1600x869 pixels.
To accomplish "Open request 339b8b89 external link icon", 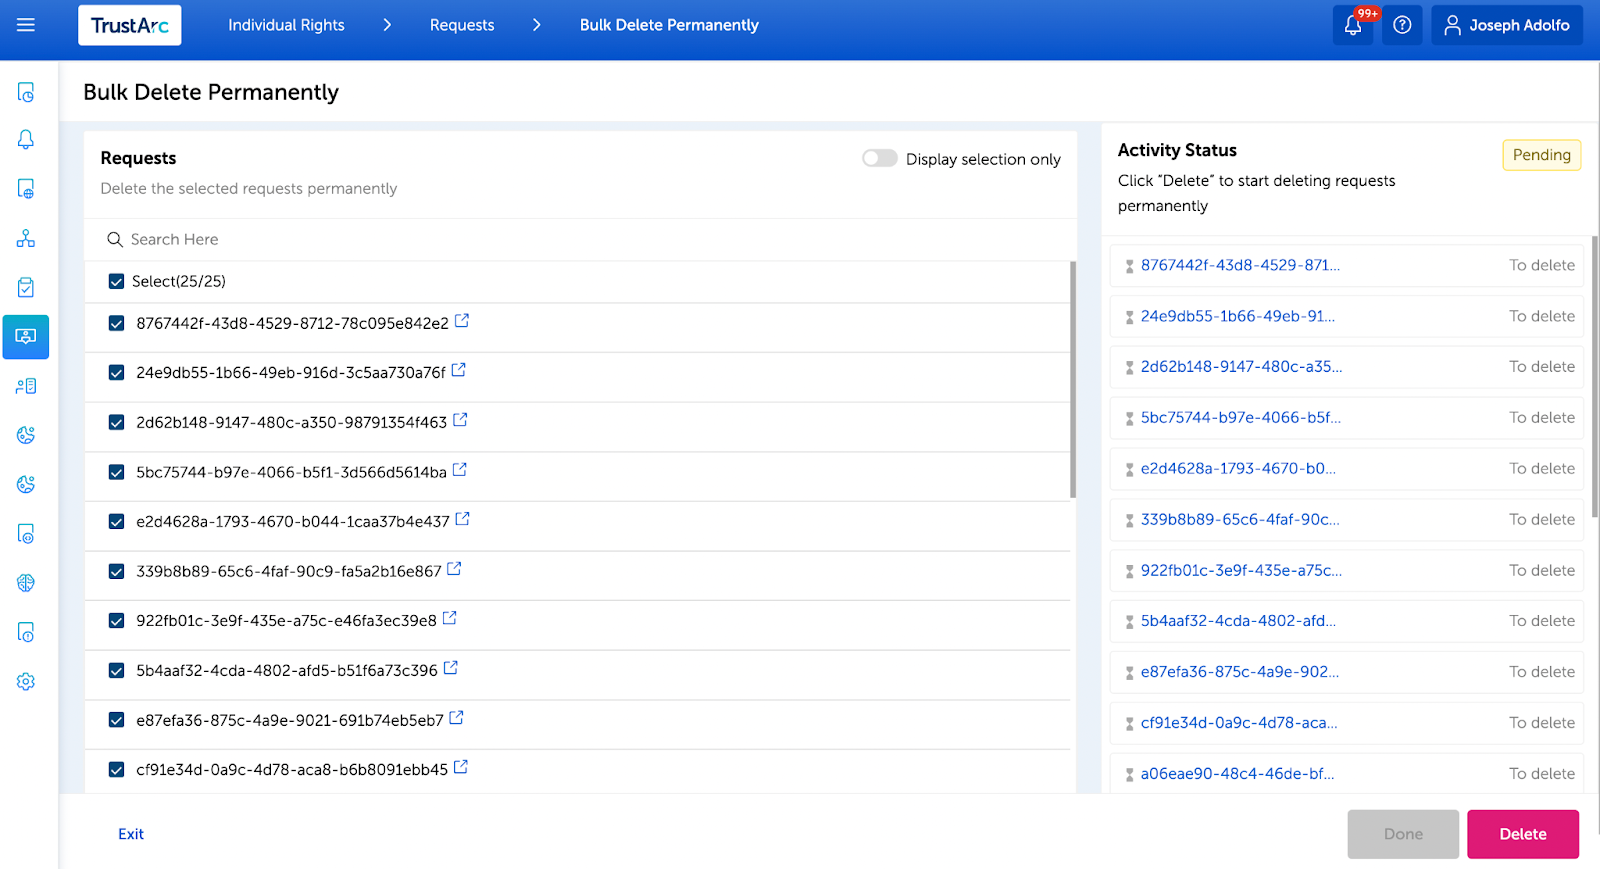I will point(454,569).
